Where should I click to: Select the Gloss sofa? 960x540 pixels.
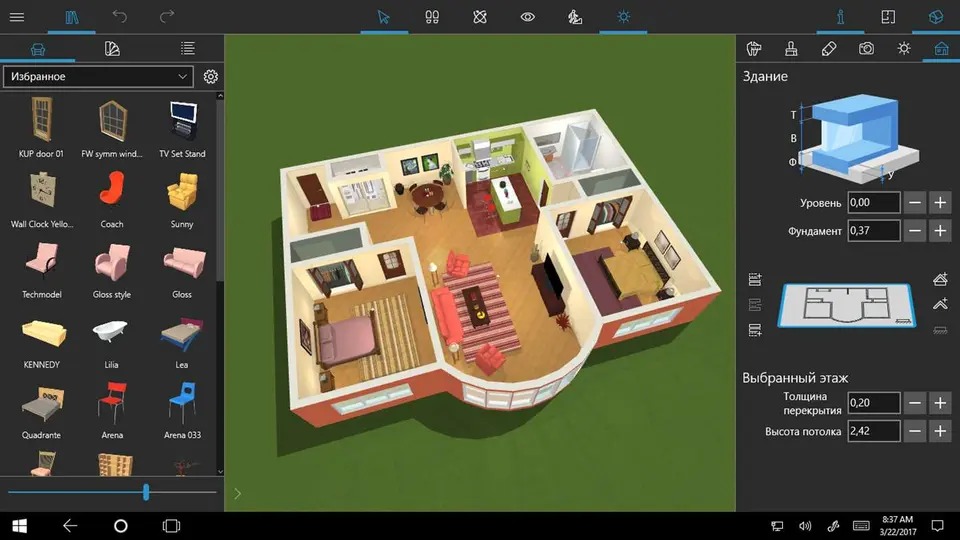182,270
